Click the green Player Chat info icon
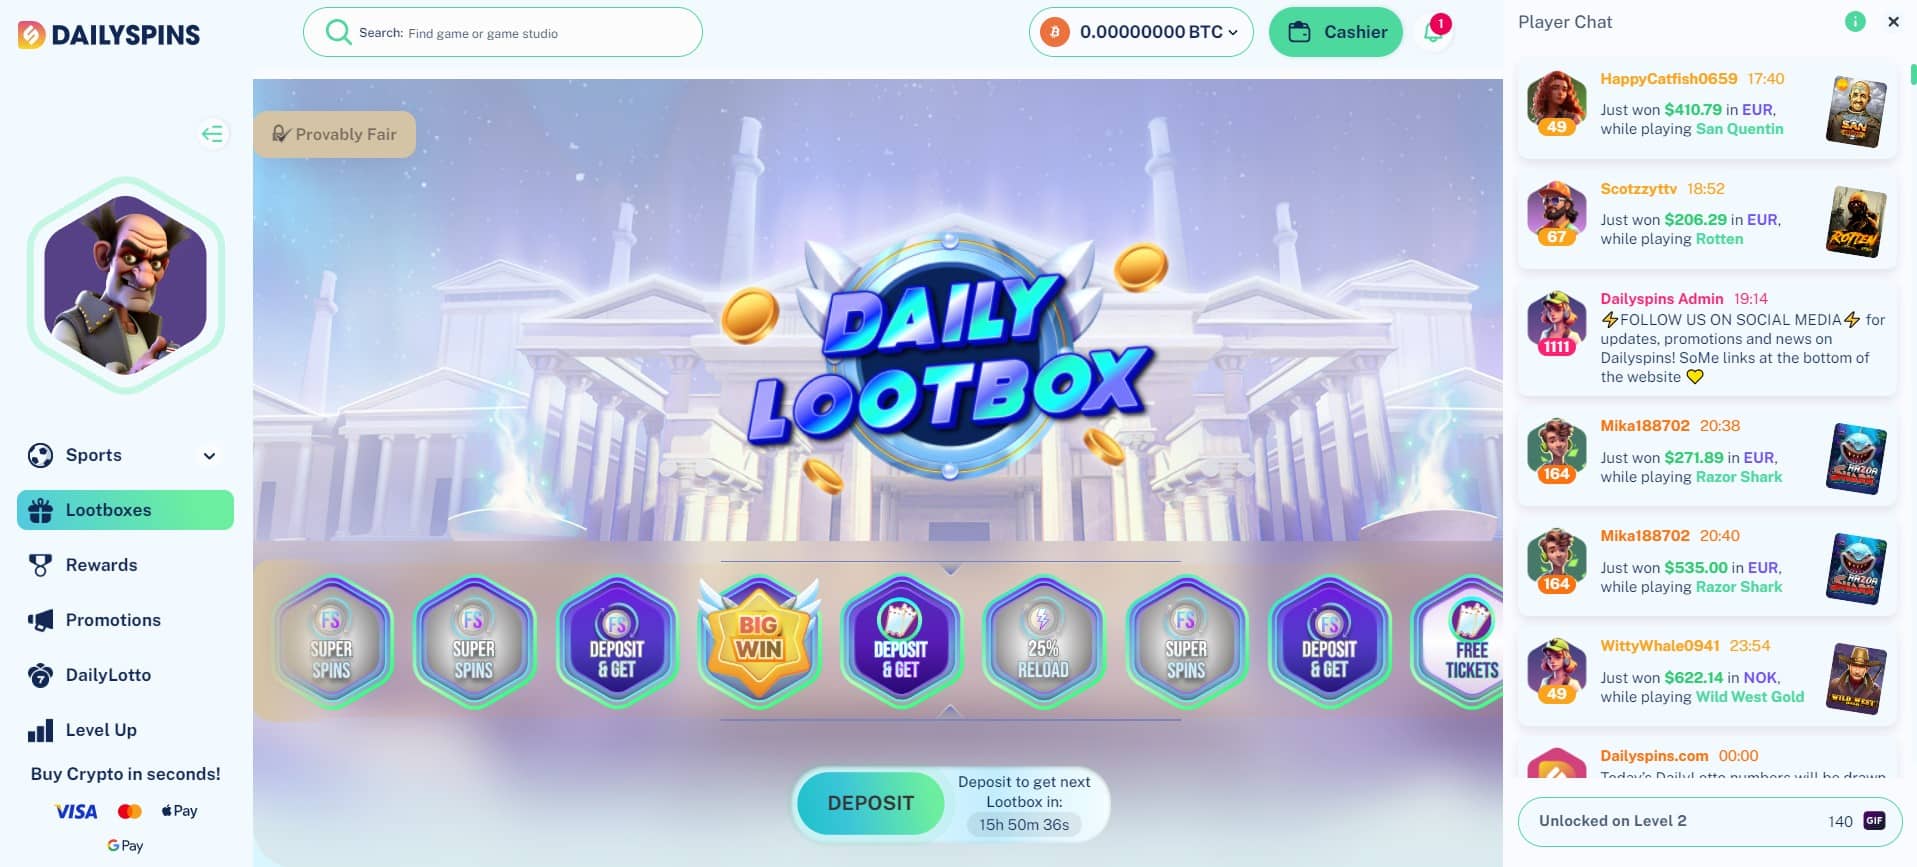The width and height of the screenshot is (1917, 867). click(1855, 21)
